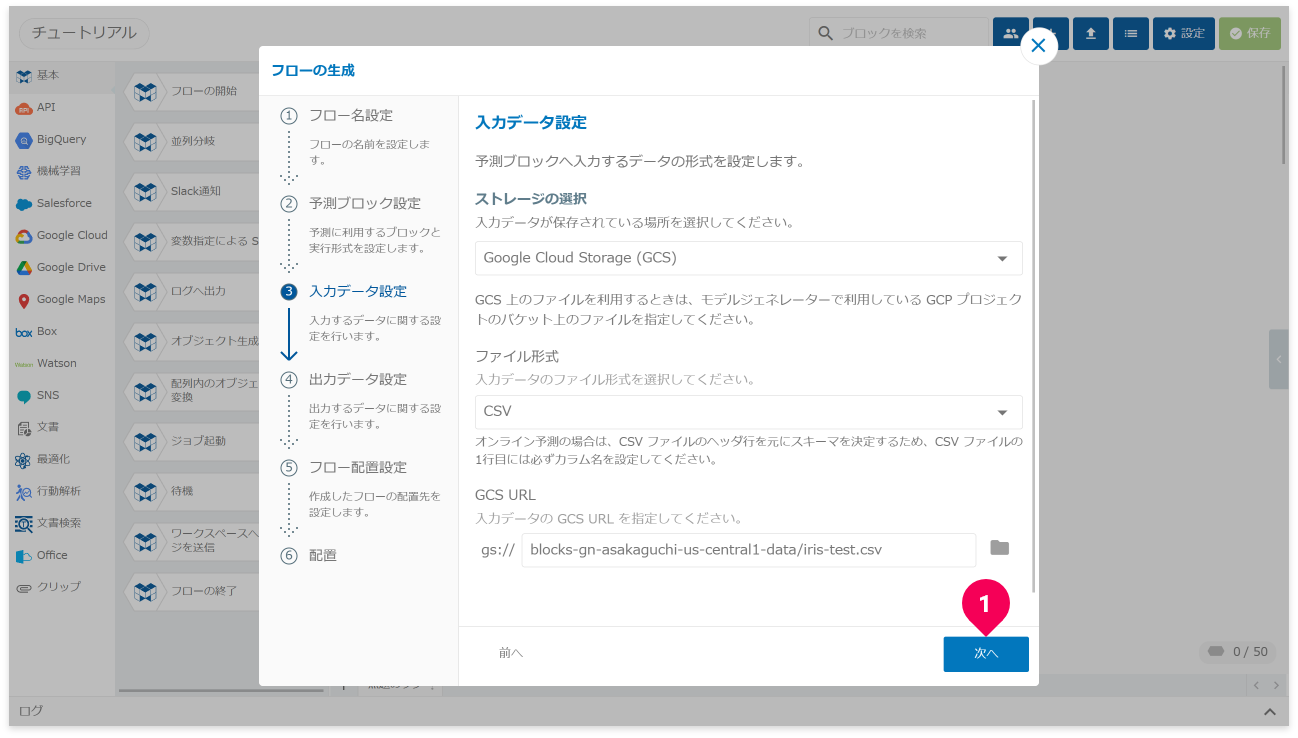Image resolution: width=1298 pixels, height=738 pixels.
Task: Select the フローの終了 block
Action: point(192,591)
